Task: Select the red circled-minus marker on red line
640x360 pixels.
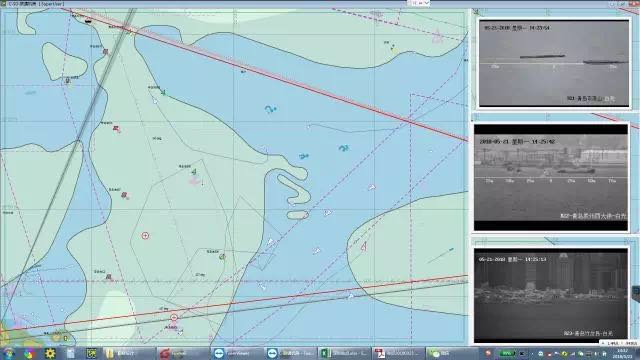Action: tap(174, 317)
